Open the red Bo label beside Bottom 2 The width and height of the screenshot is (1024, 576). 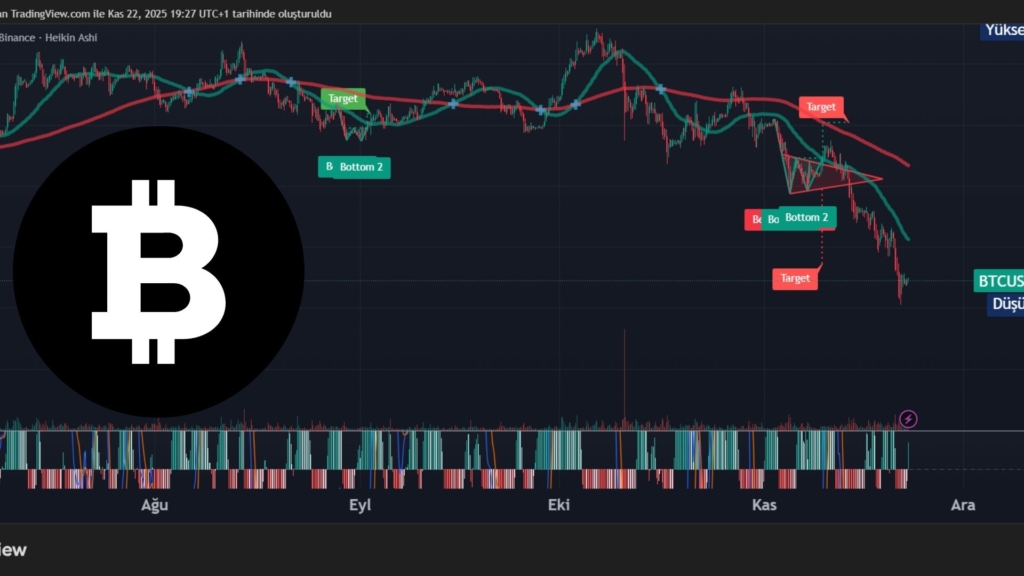pyautogui.click(x=755, y=218)
